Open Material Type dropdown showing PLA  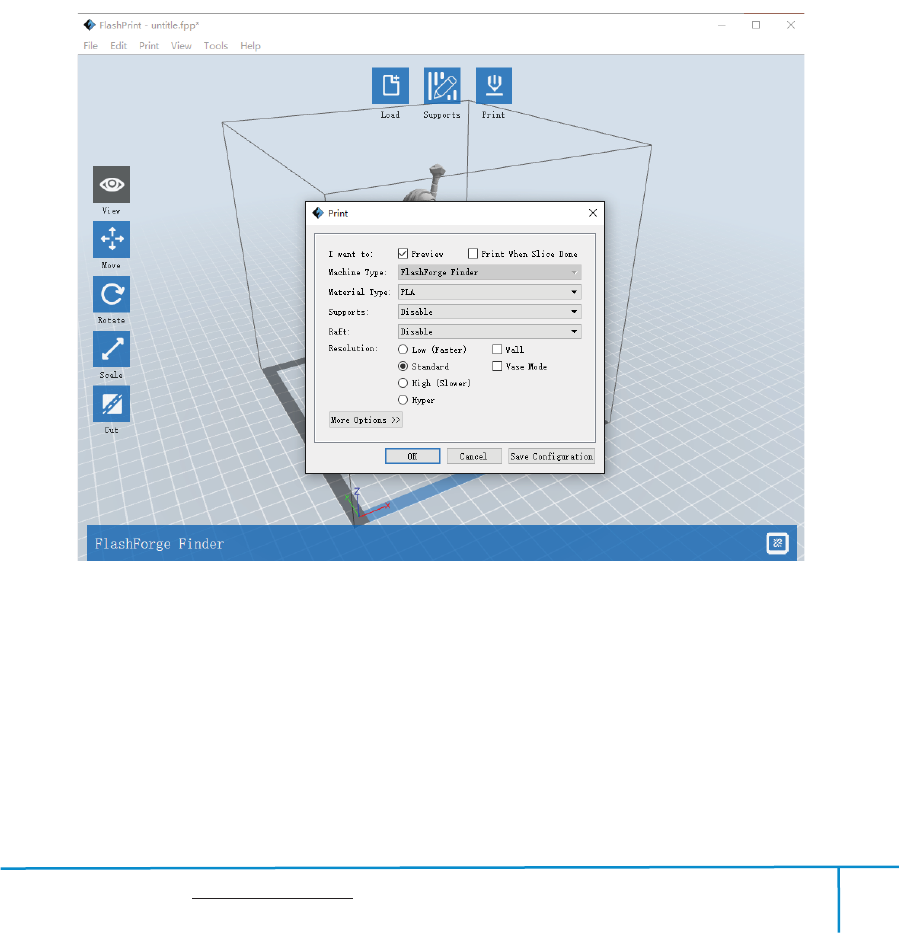click(x=489, y=292)
